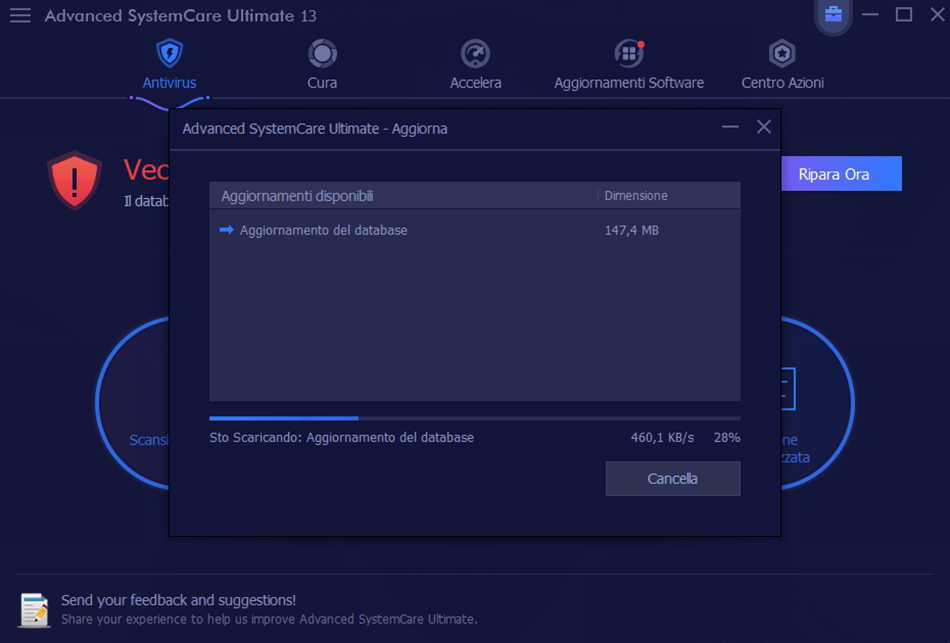
Task: Click the download progress bar
Action: 474,418
